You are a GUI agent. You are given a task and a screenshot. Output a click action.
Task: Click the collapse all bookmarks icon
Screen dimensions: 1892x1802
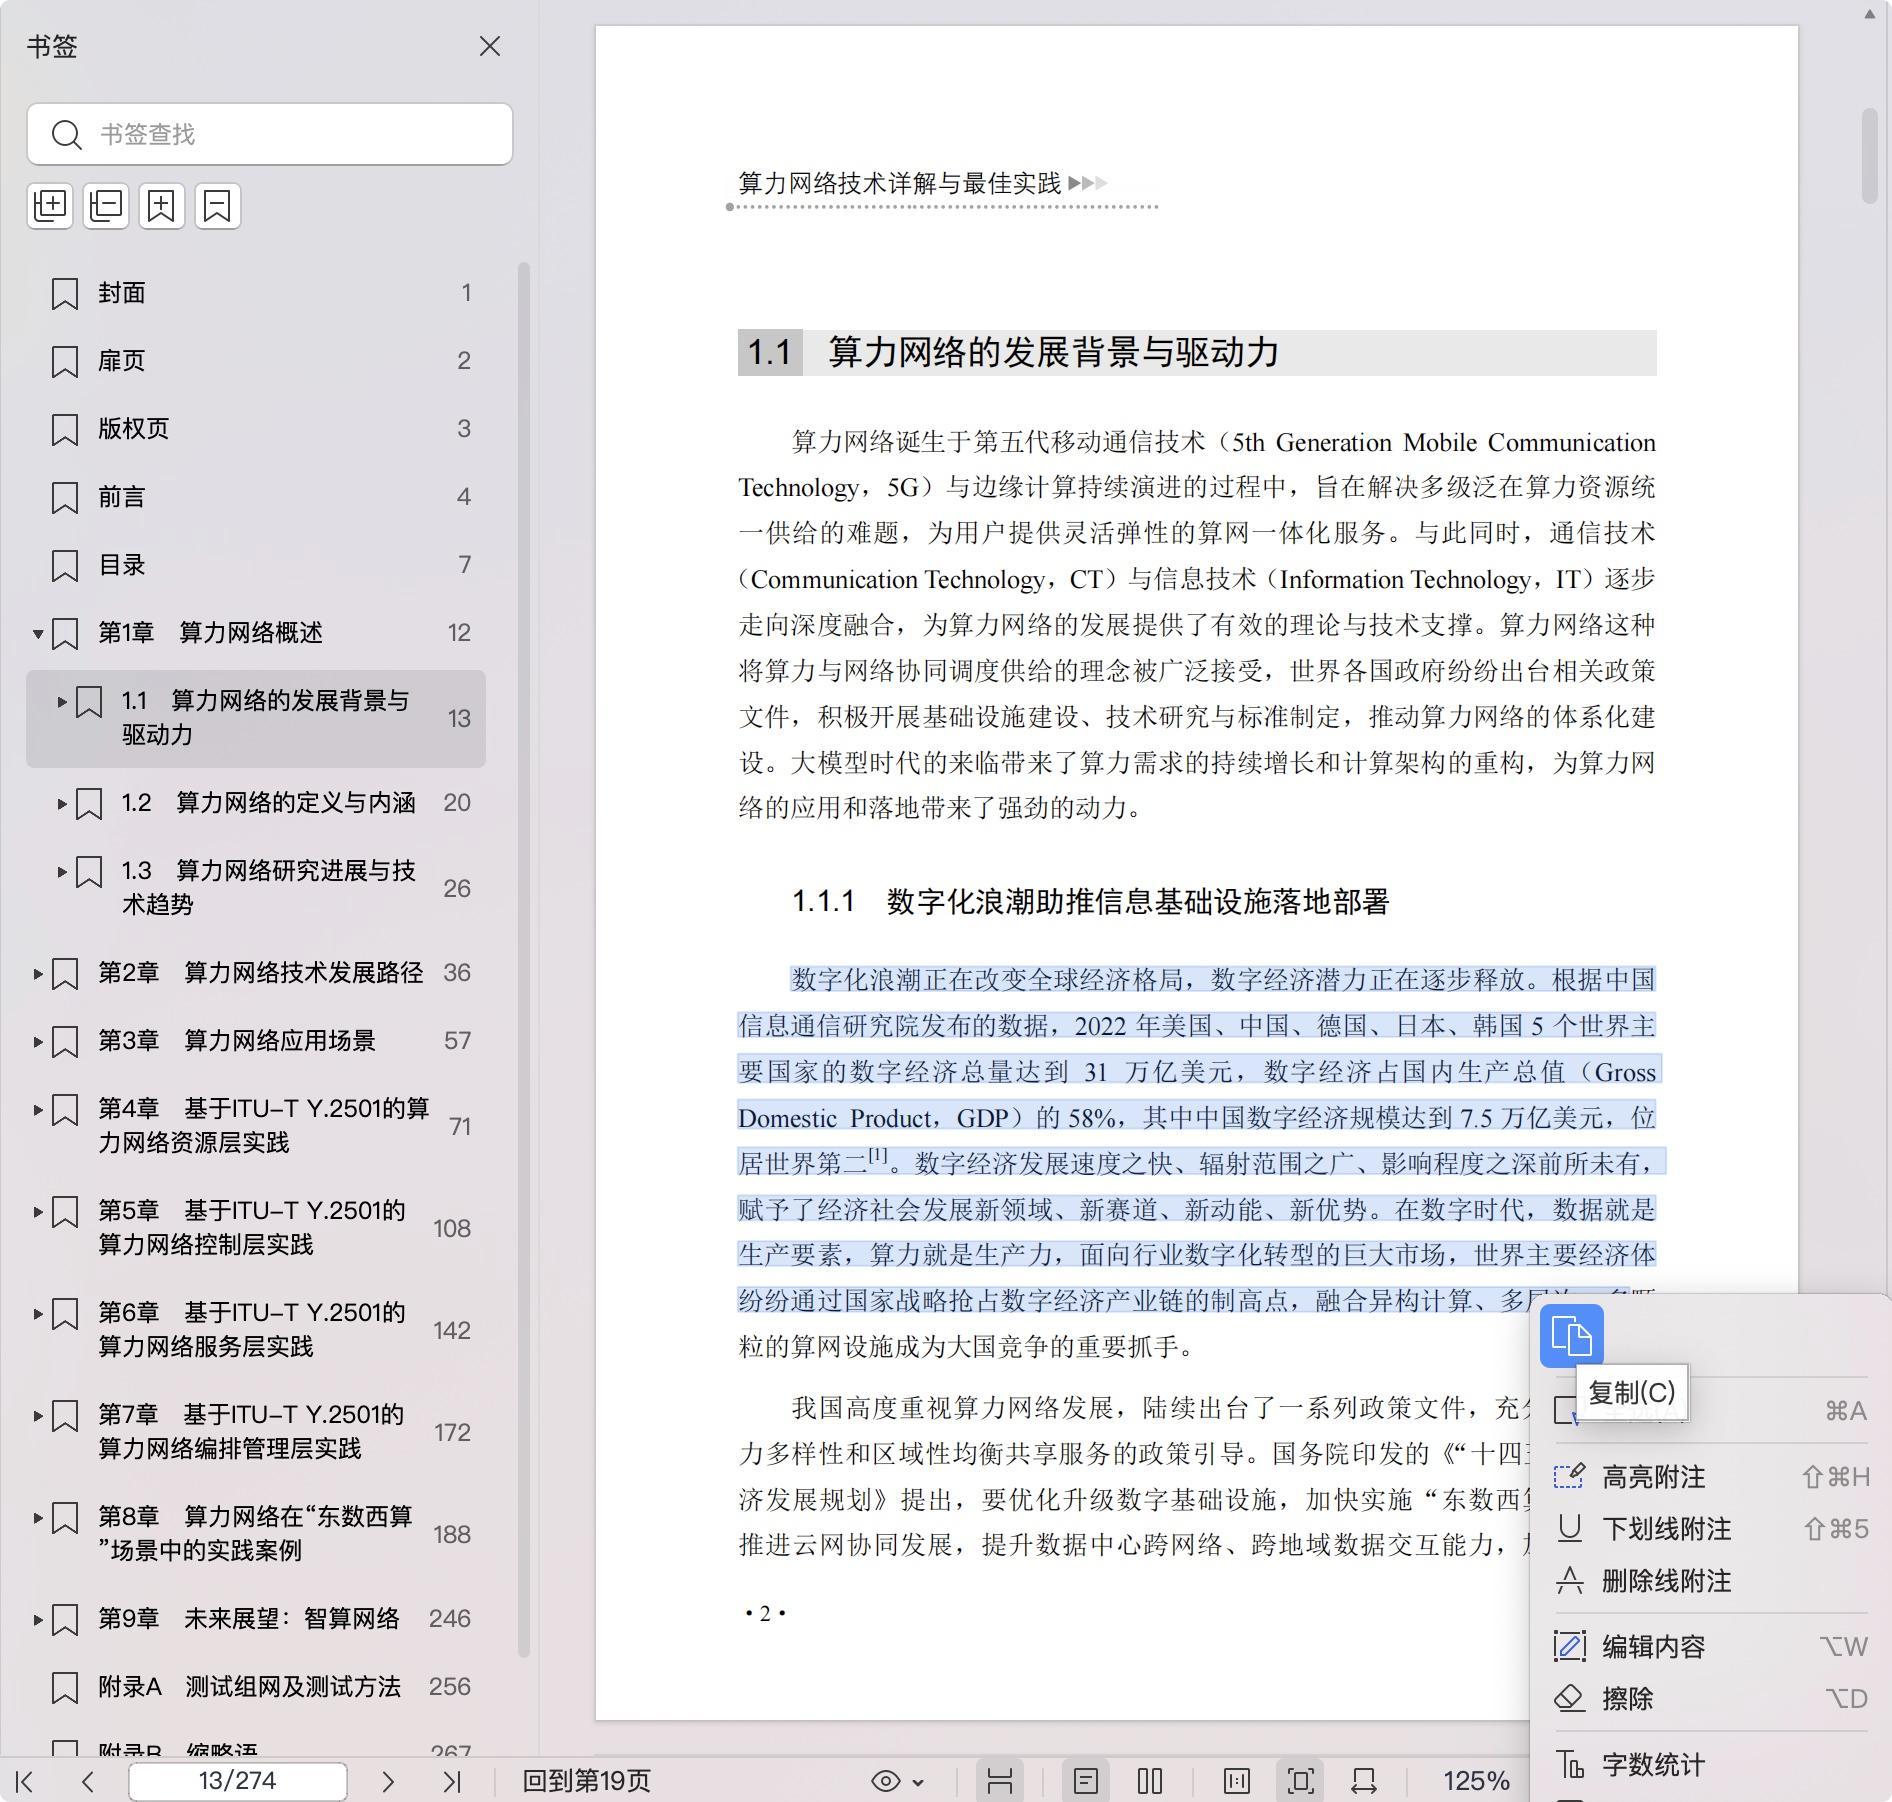coord(106,206)
